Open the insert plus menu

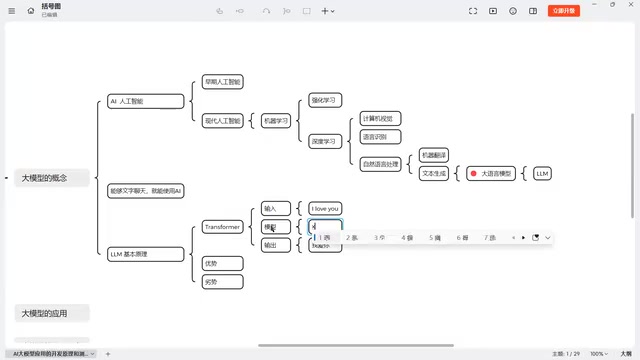(328, 11)
